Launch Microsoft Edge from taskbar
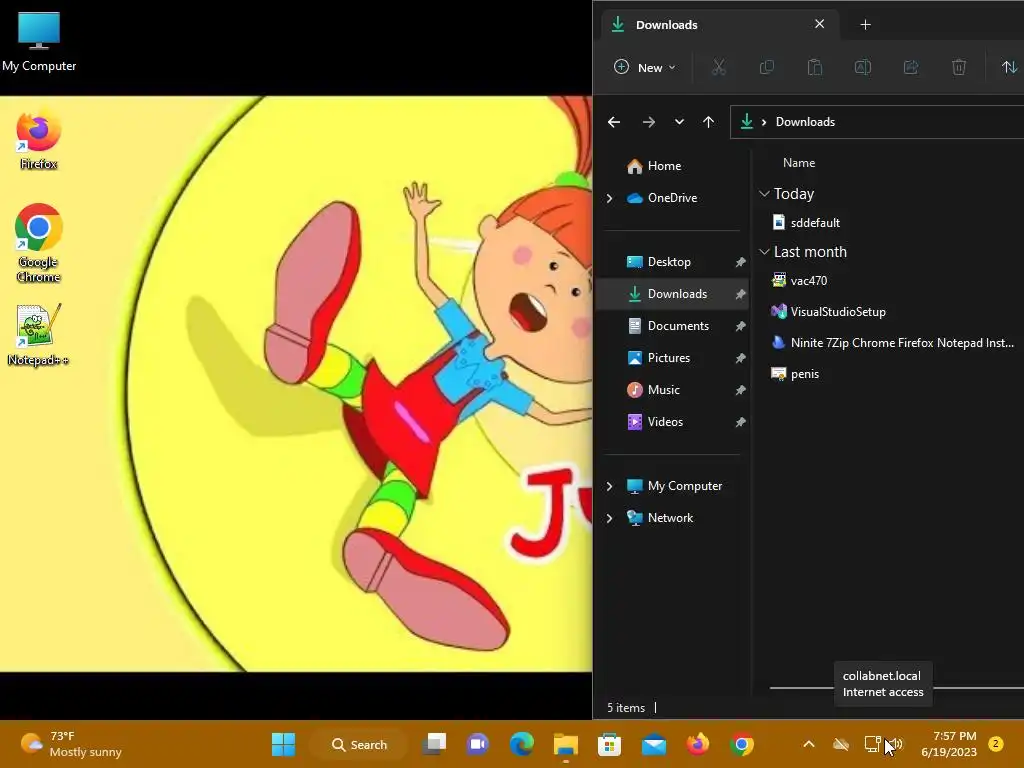This screenshot has height=768, width=1024. [521, 744]
